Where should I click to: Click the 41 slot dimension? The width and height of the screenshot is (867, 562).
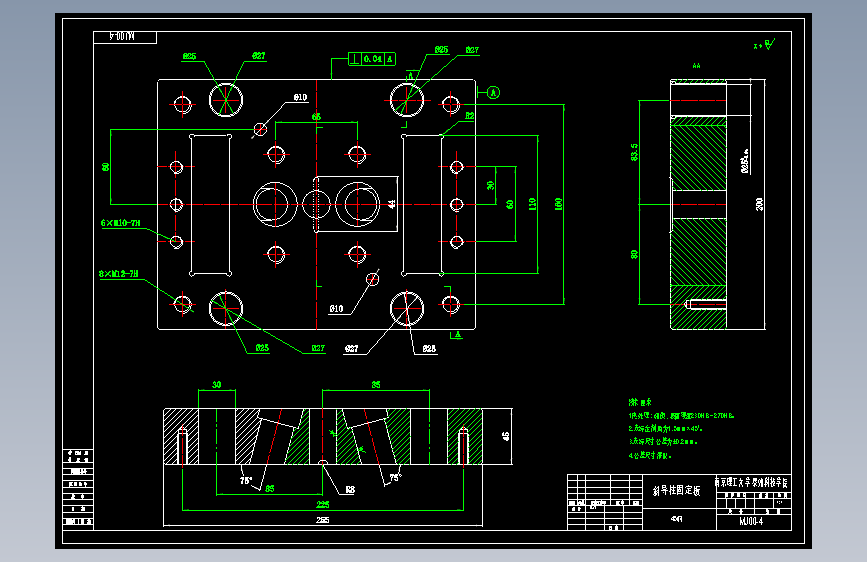(391, 204)
